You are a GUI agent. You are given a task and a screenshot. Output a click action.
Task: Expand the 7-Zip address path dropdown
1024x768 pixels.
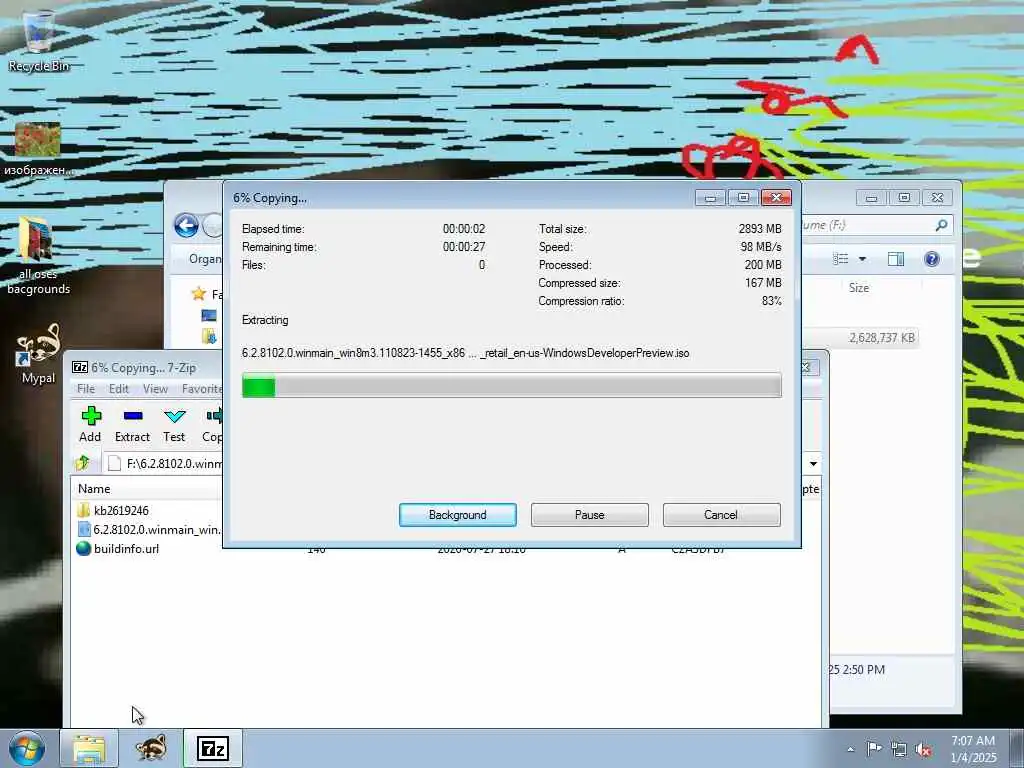(813, 464)
